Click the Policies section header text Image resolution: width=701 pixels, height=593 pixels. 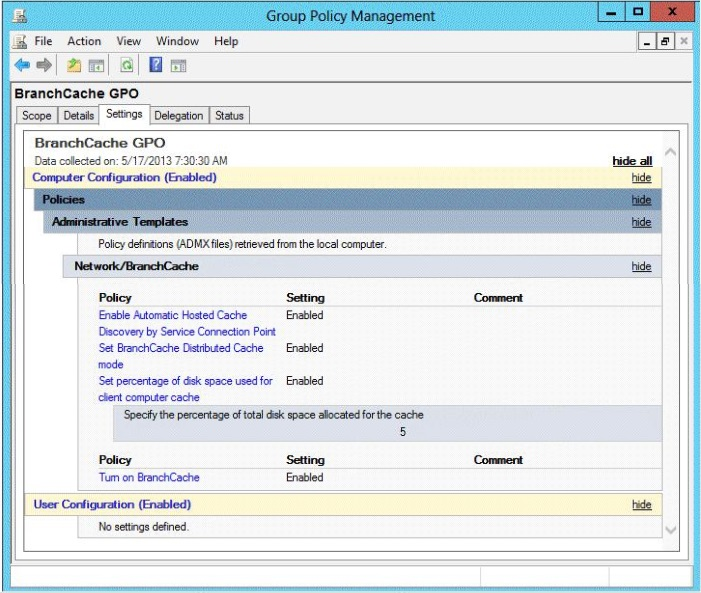[x=63, y=199]
